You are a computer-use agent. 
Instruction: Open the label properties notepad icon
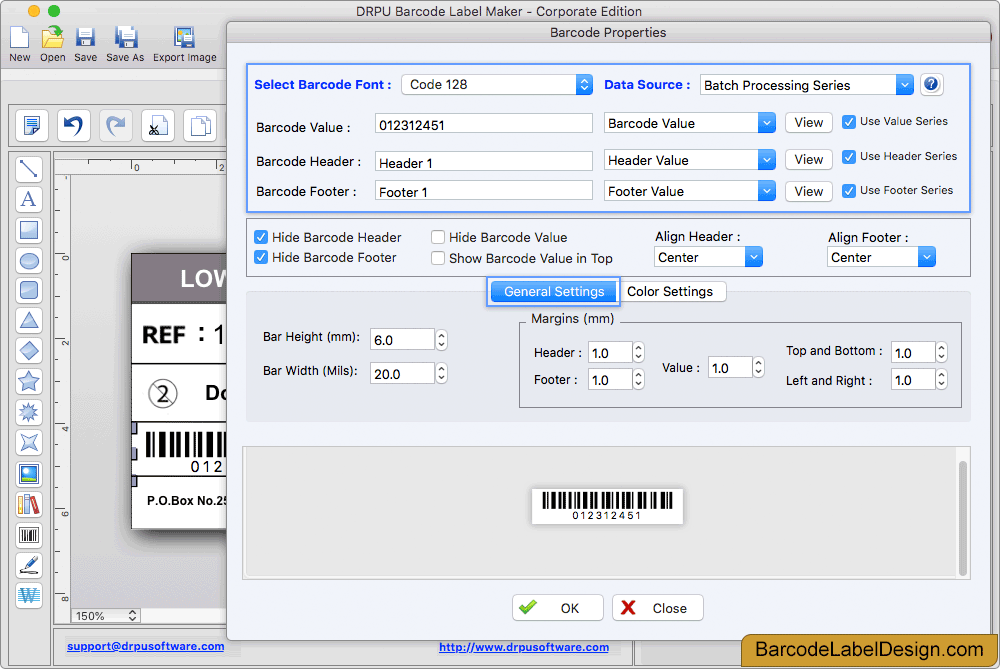31,125
